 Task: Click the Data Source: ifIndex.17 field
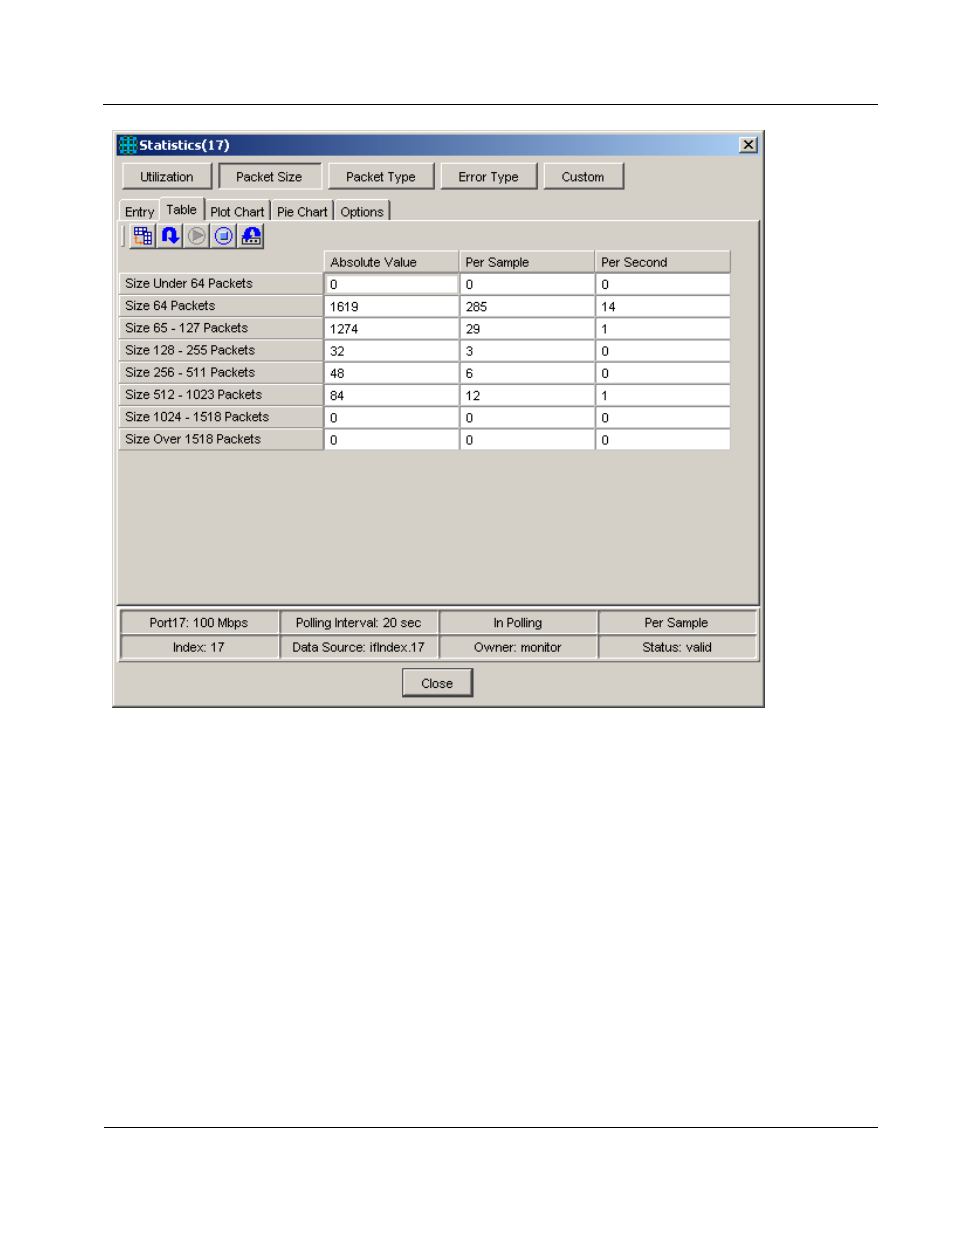[x=359, y=647]
